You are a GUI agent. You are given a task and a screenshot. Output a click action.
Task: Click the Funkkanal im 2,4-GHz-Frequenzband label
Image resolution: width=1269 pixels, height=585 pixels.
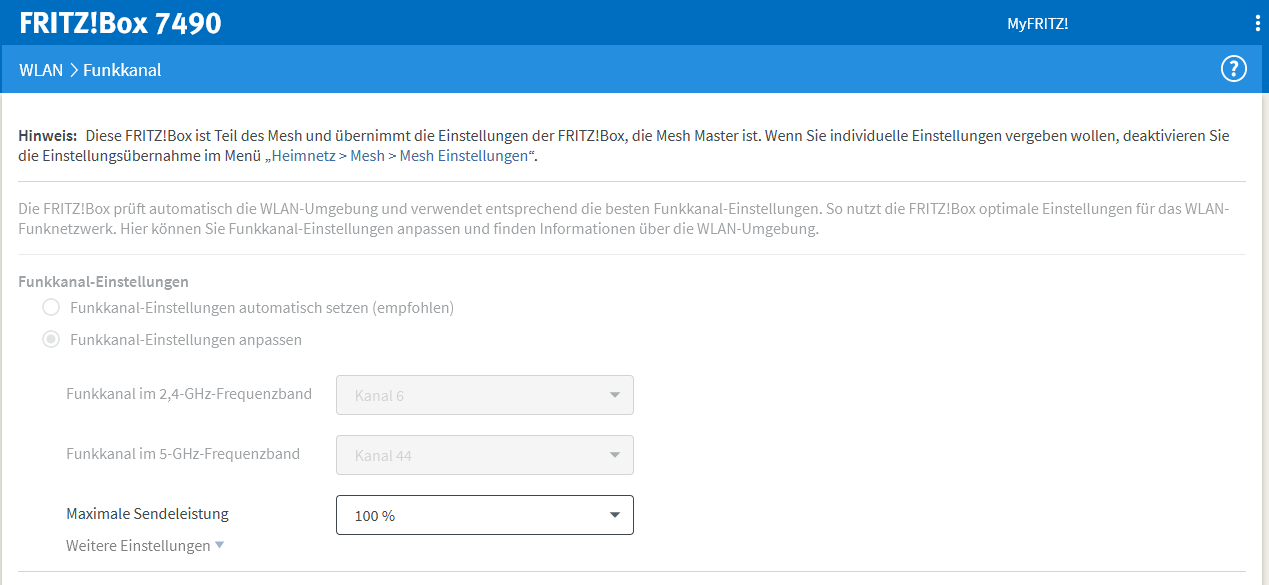[x=189, y=394]
